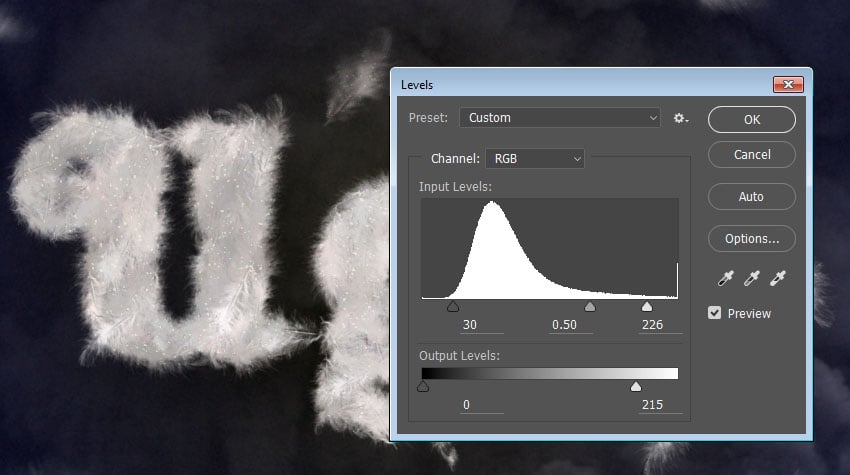Select the gray point eyedropper
Screen dimensions: 850x475
tap(751, 279)
